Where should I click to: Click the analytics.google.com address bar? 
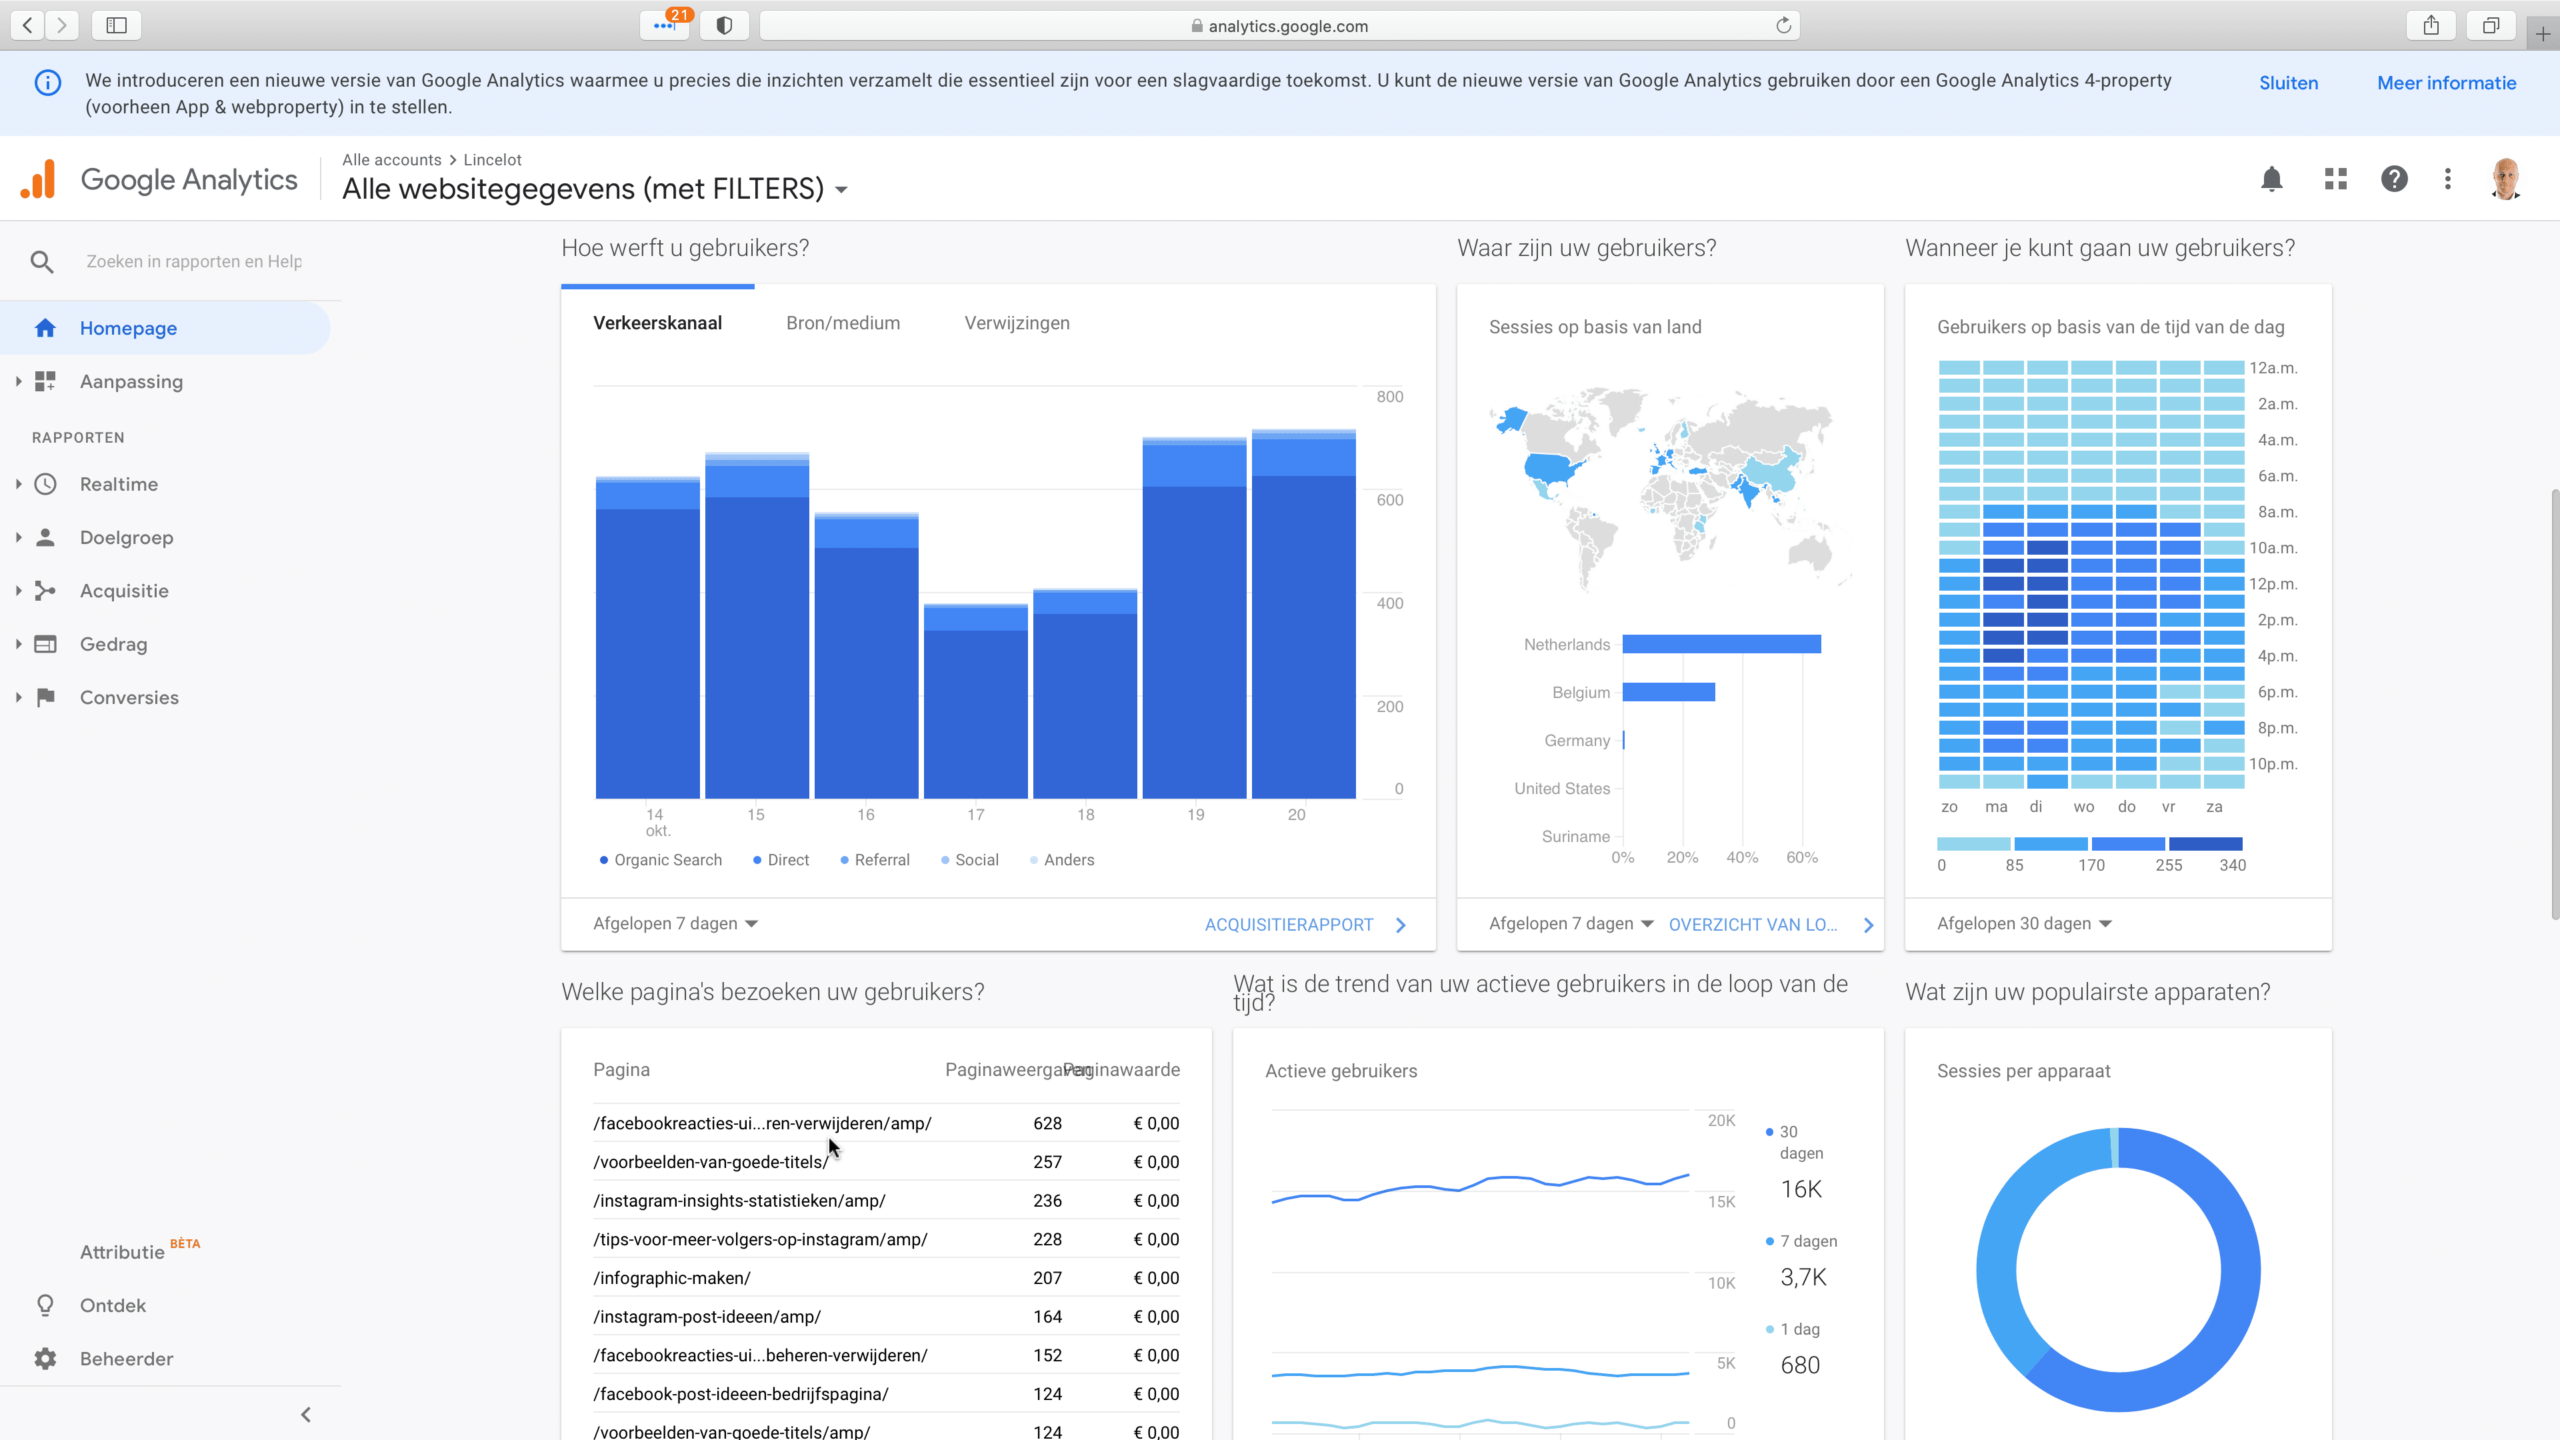click(1280, 25)
